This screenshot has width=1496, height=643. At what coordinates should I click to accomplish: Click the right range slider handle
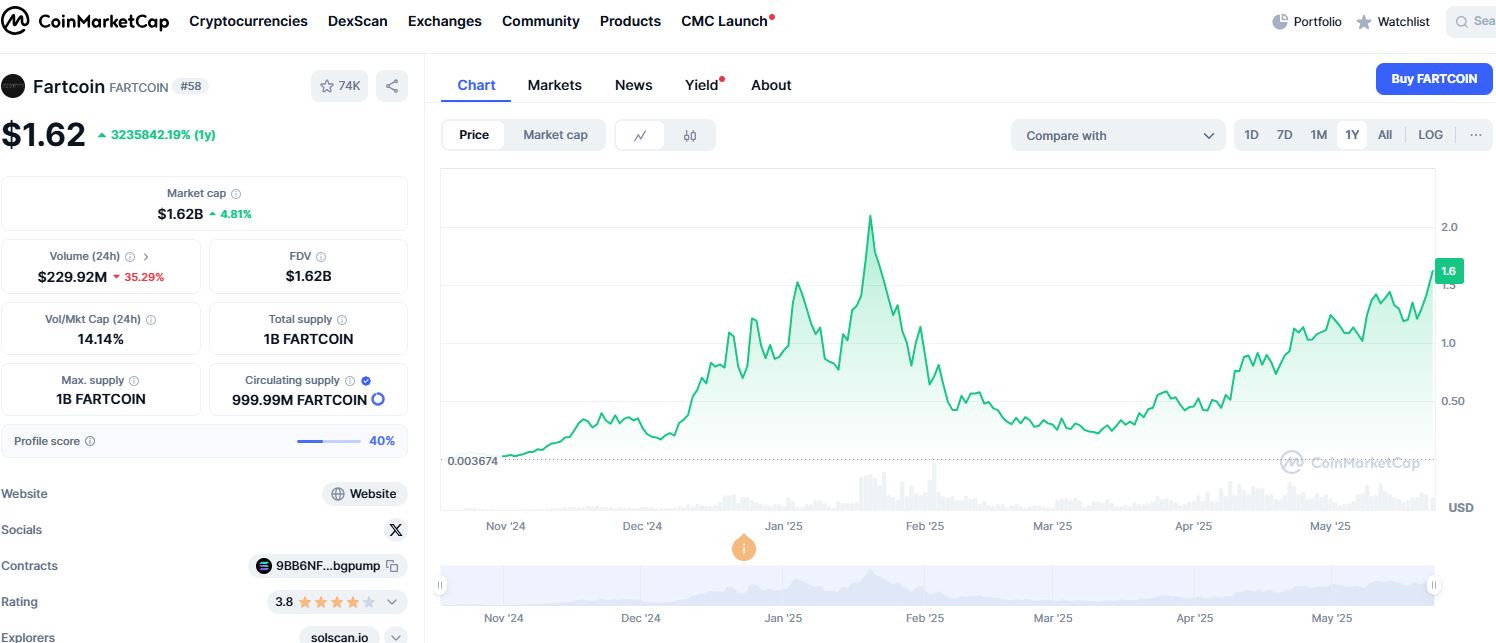click(1433, 585)
